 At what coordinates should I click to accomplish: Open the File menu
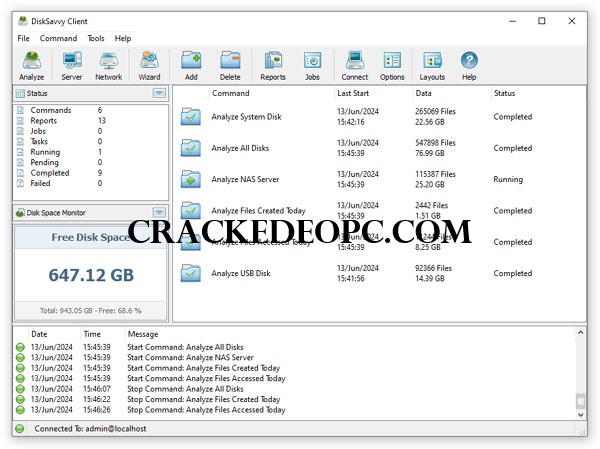coord(23,38)
